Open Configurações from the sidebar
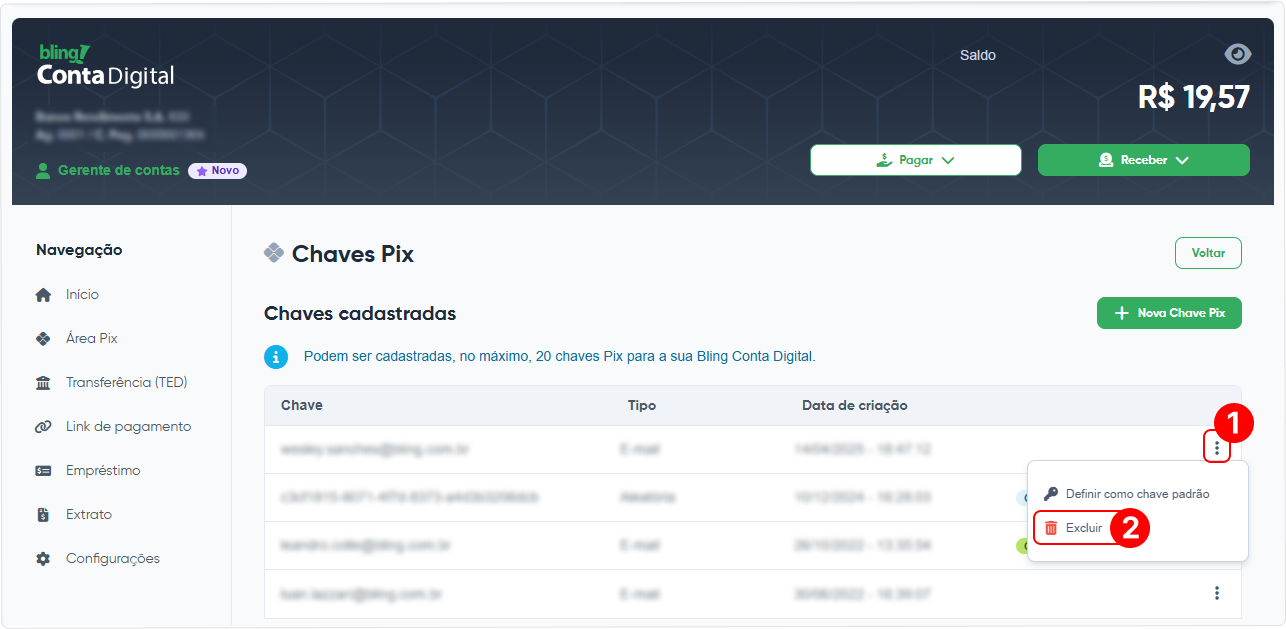Viewport: 1286px width, 629px height. pyautogui.click(x=98, y=559)
